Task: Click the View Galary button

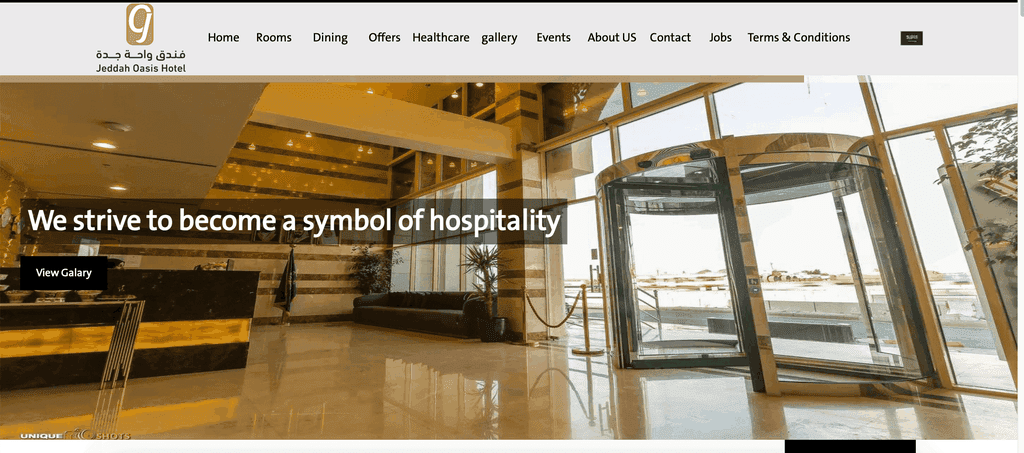Action: pyautogui.click(x=63, y=273)
